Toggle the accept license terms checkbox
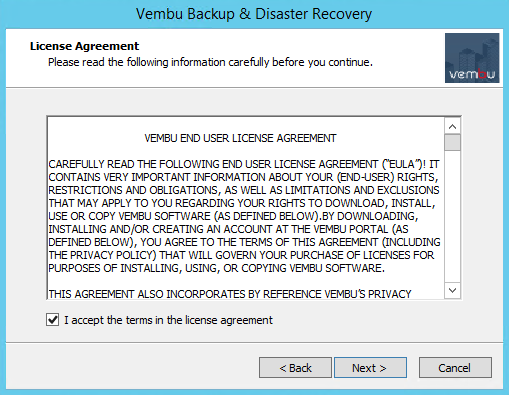This screenshot has width=509, height=395. pos(52,320)
